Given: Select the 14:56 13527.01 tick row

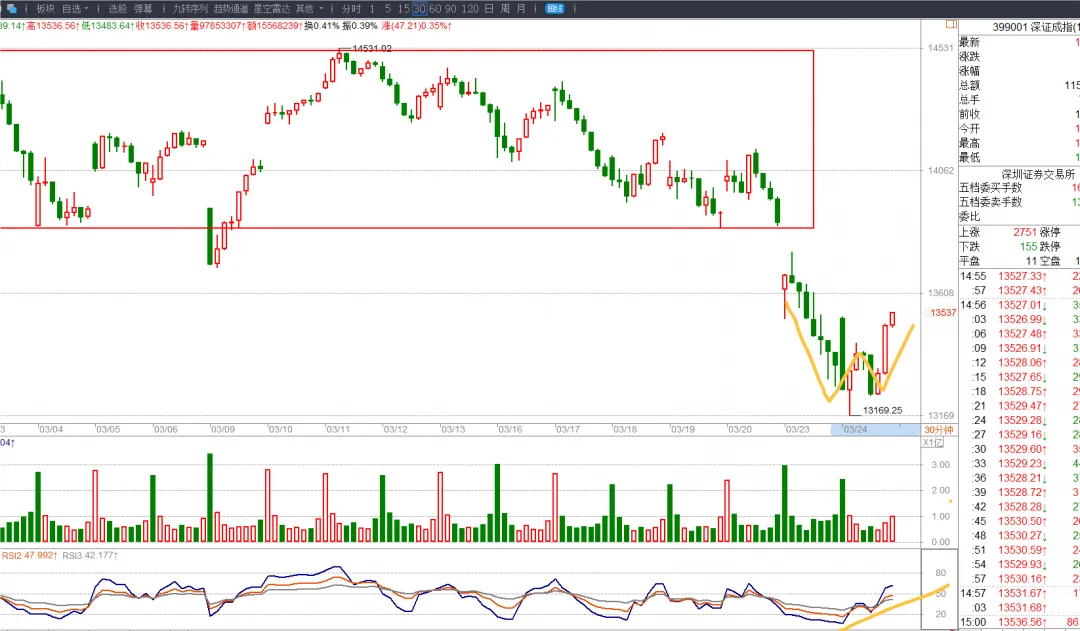Looking at the screenshot, I should coord(1019,305).
